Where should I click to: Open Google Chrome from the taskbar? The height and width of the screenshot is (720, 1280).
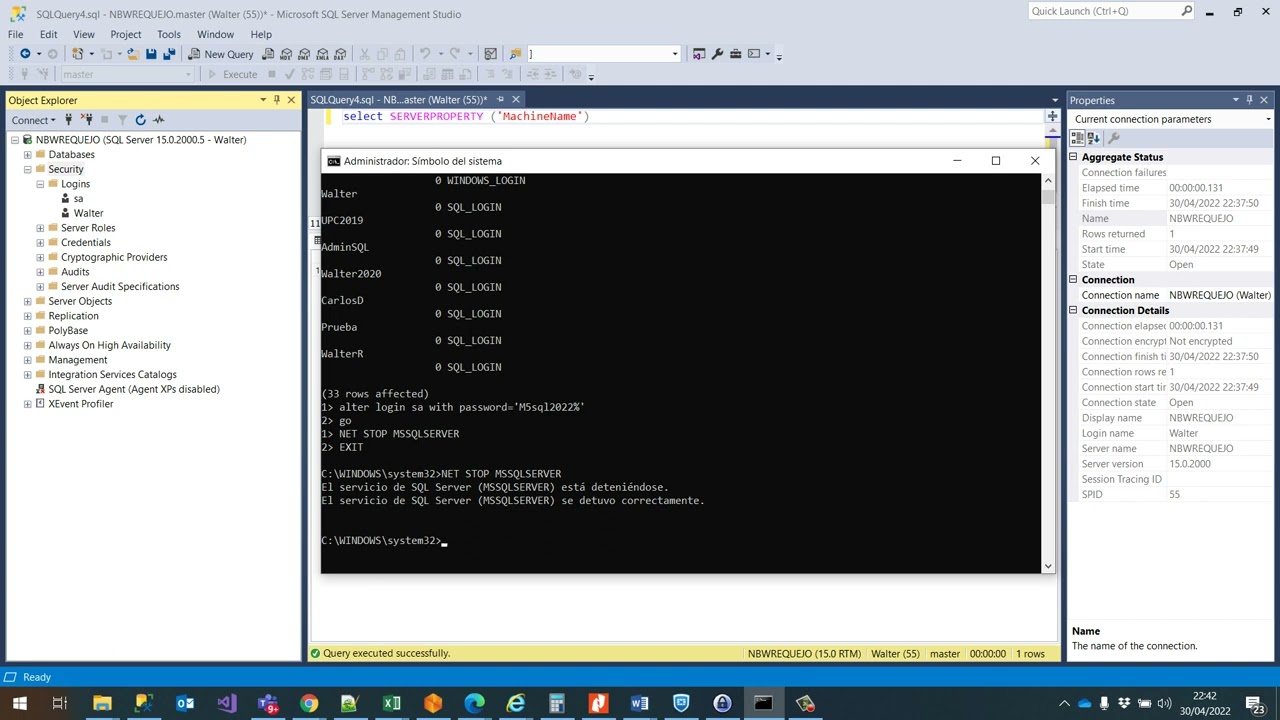309,704
